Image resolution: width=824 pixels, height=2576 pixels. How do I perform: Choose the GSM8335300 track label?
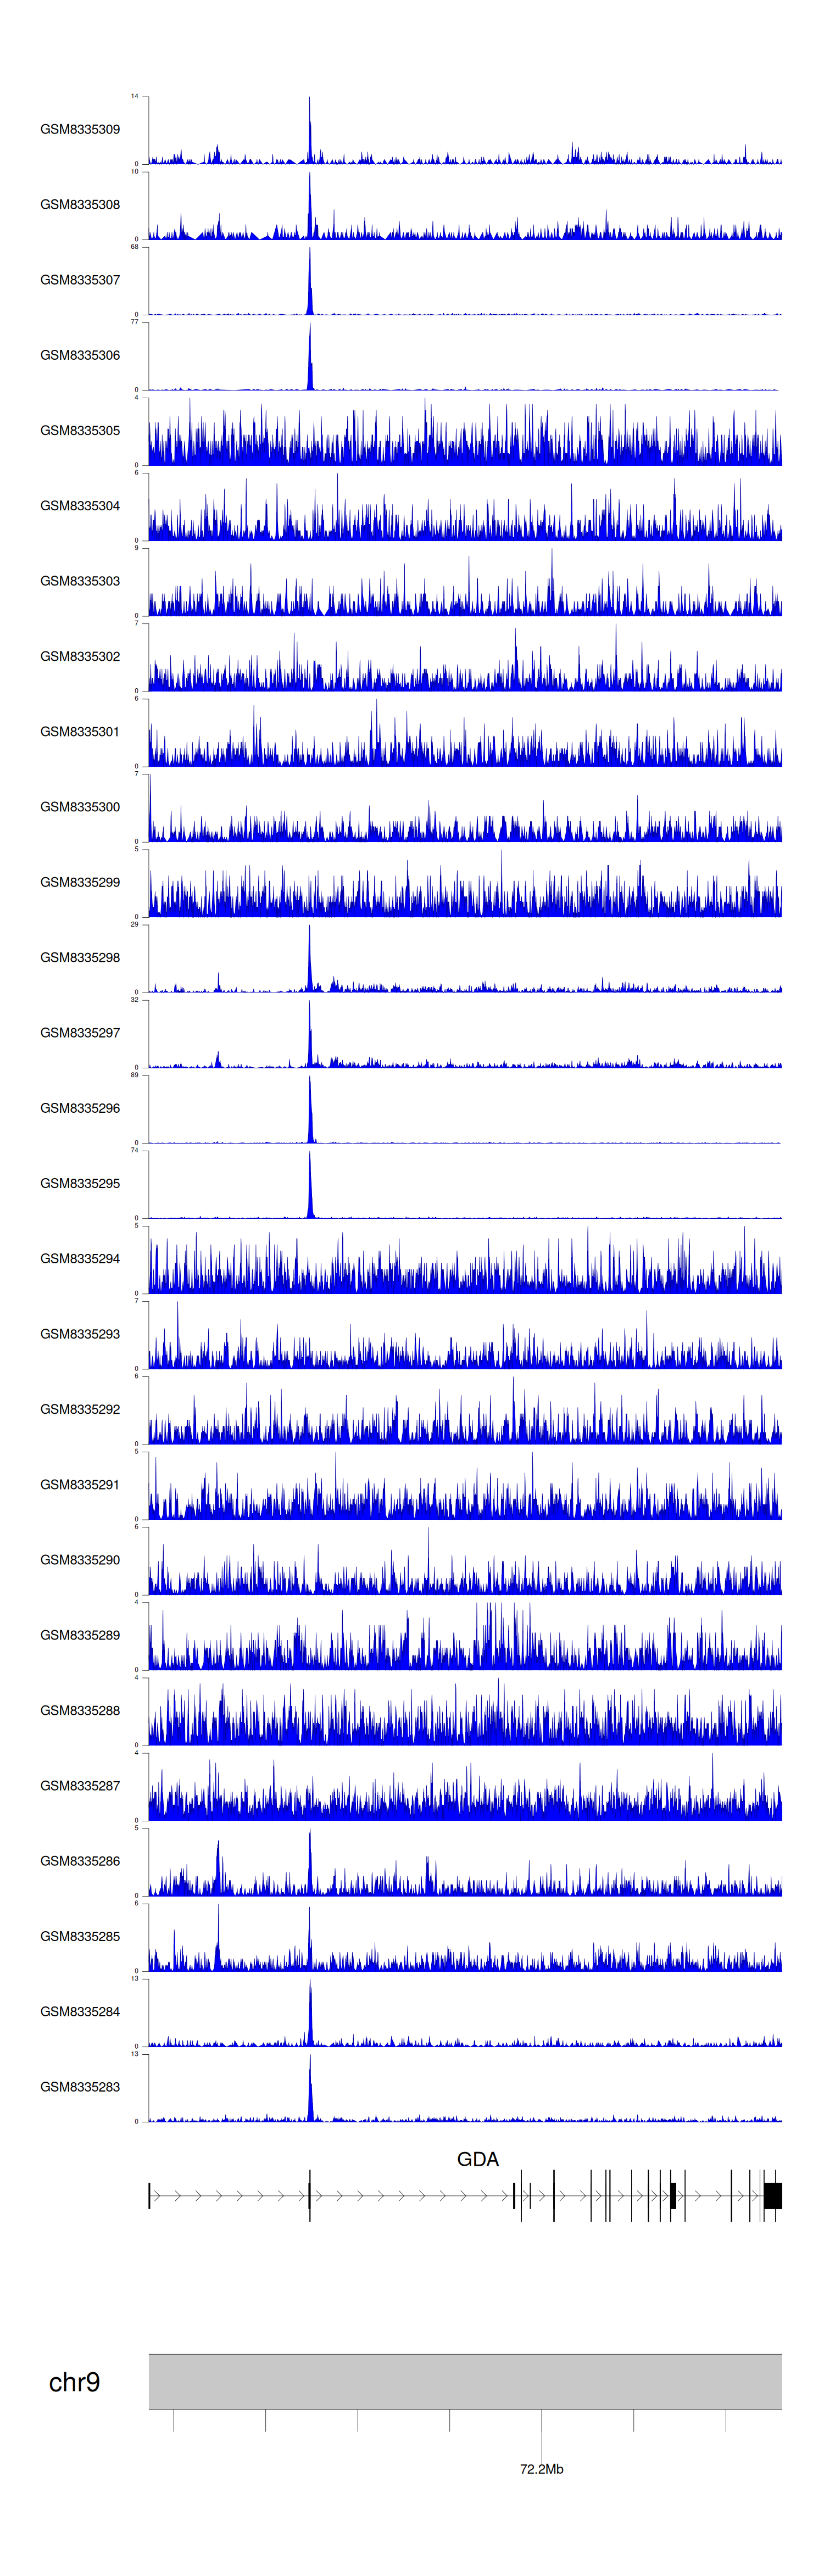point(80,807)
